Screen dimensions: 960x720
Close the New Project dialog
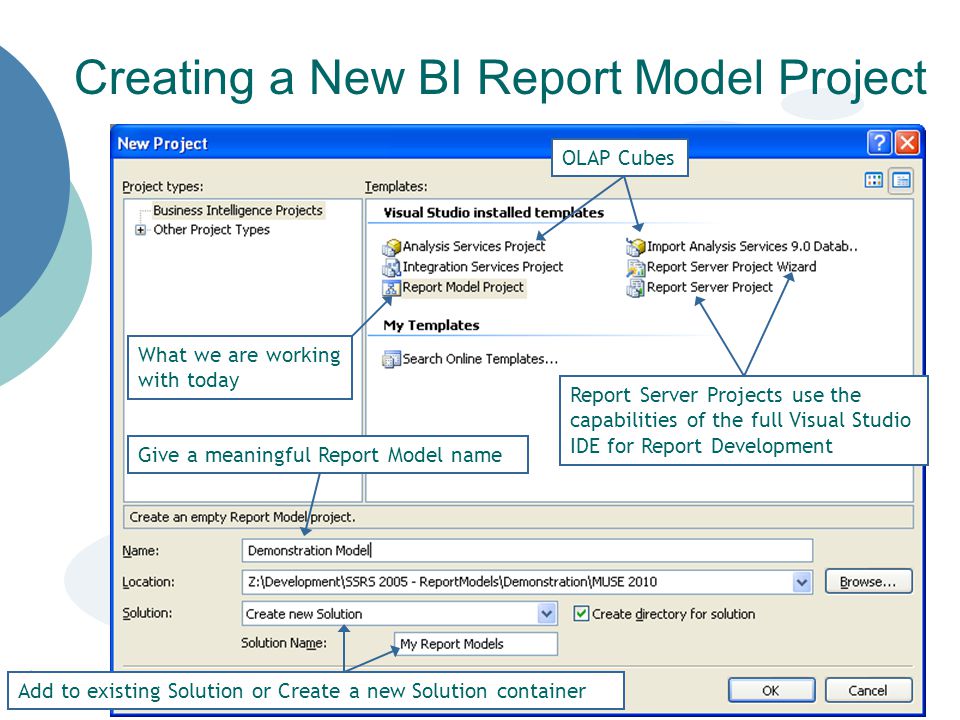tap(907, 143)
